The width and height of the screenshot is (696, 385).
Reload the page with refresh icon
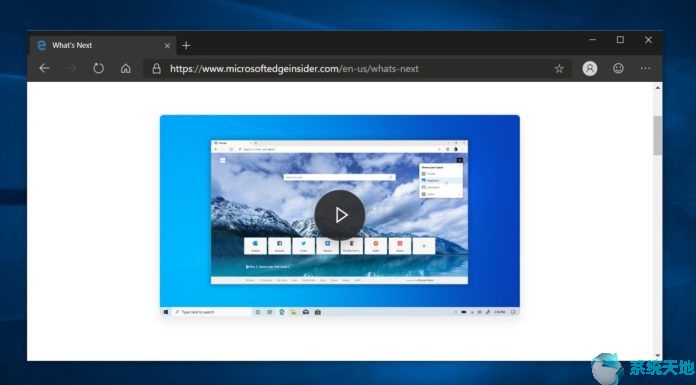pos(99,68)
